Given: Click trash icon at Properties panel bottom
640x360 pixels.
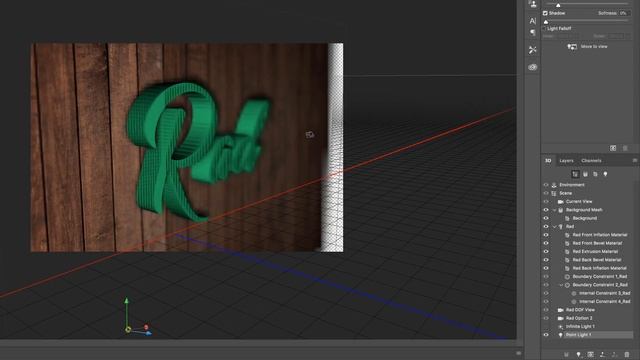Looking at the screenshot, I should coord(625,148).
